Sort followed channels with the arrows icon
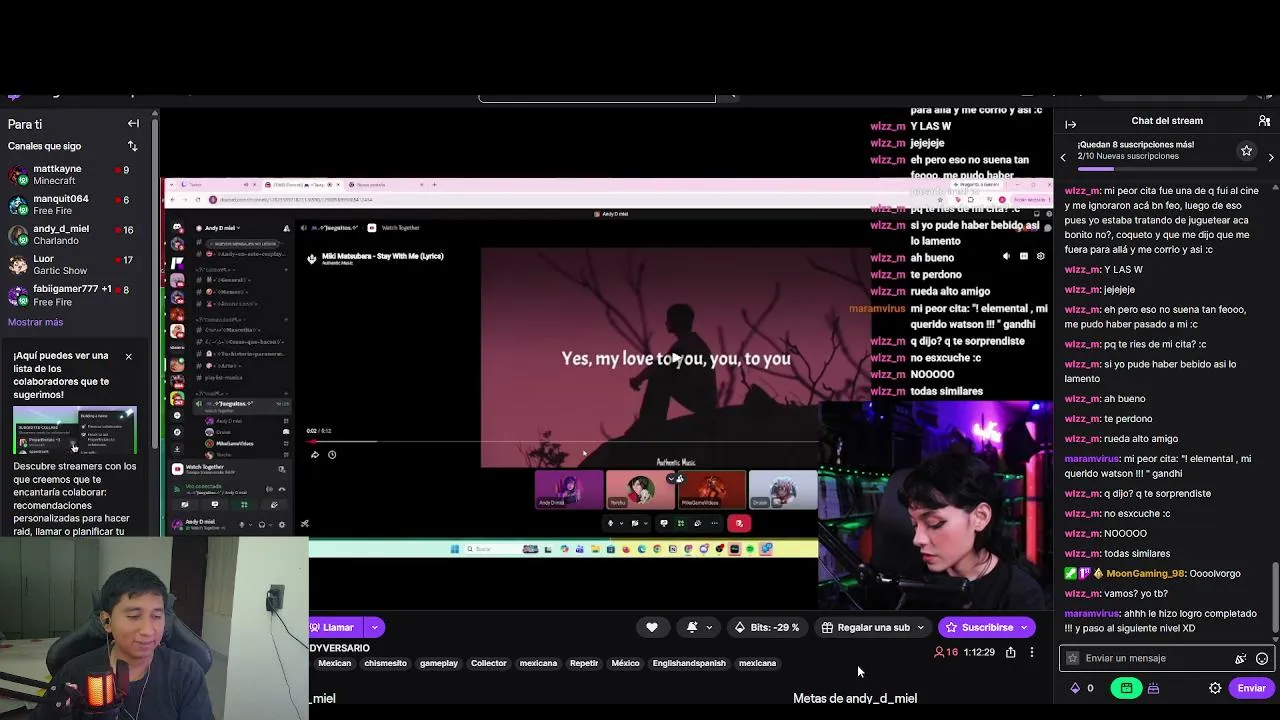This screenshot has height=720, width=1280. 132,146
